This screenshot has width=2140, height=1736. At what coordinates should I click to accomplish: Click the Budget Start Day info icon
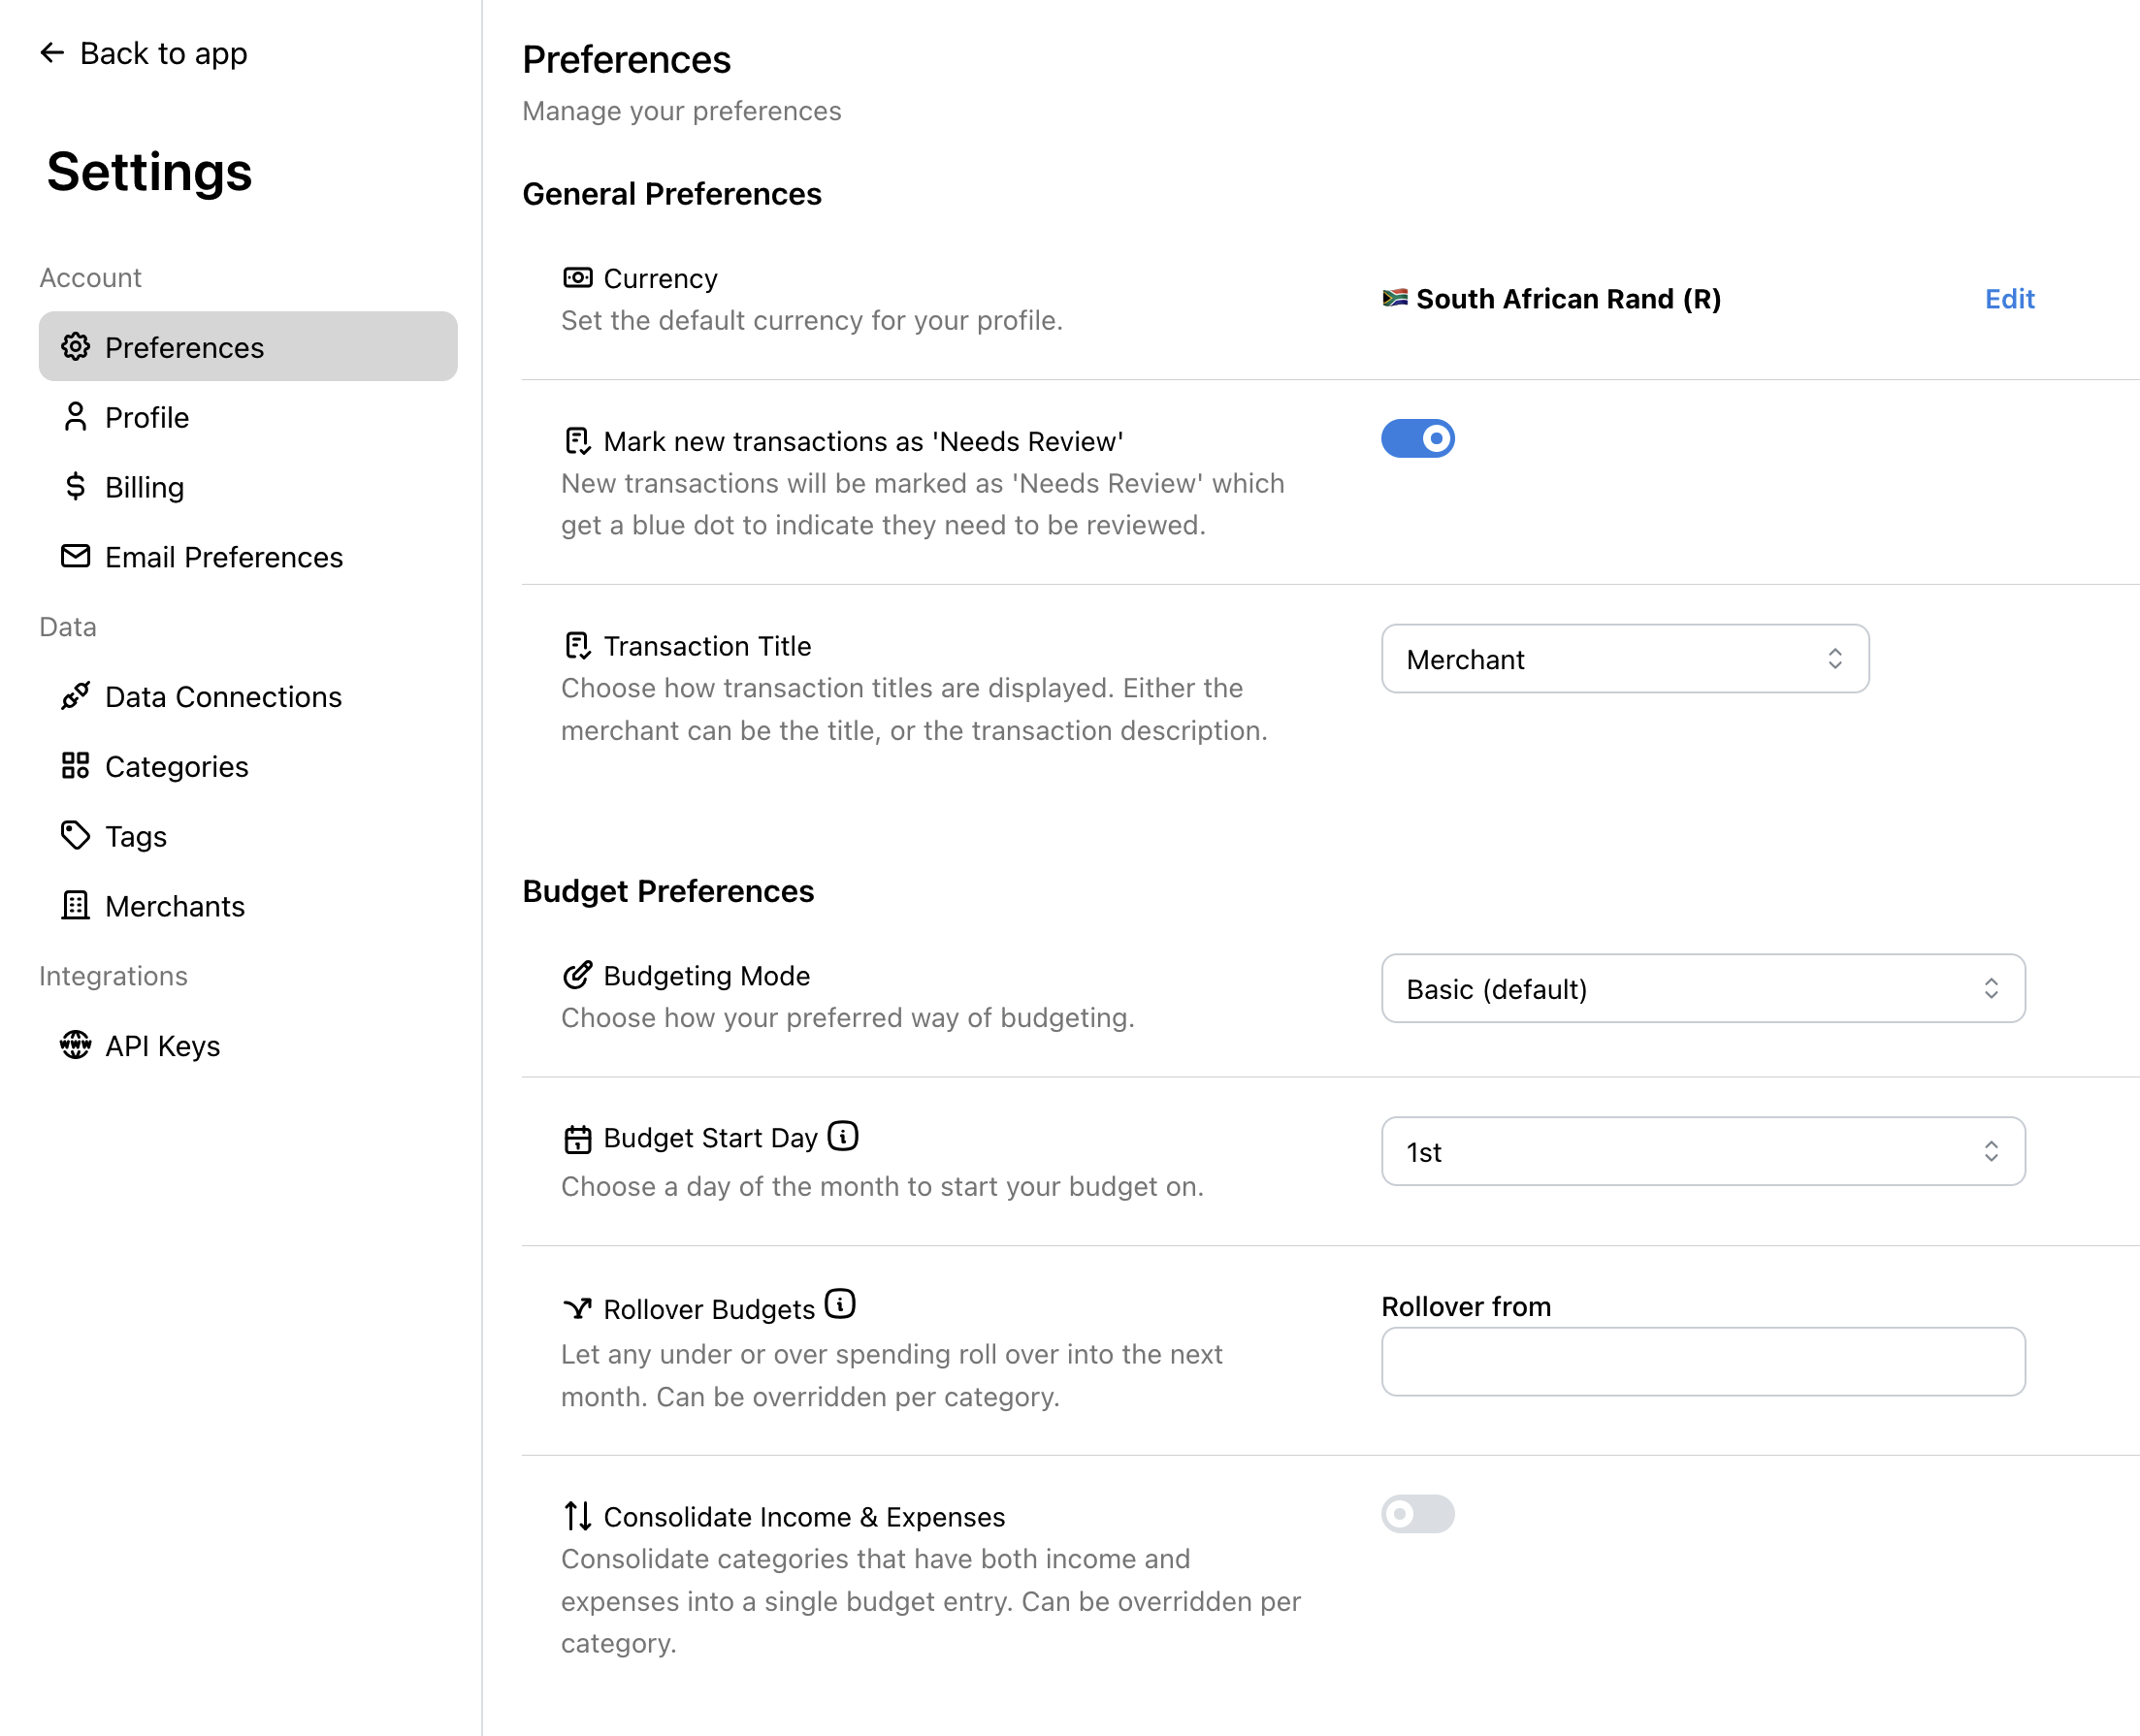pos(843,1136)
